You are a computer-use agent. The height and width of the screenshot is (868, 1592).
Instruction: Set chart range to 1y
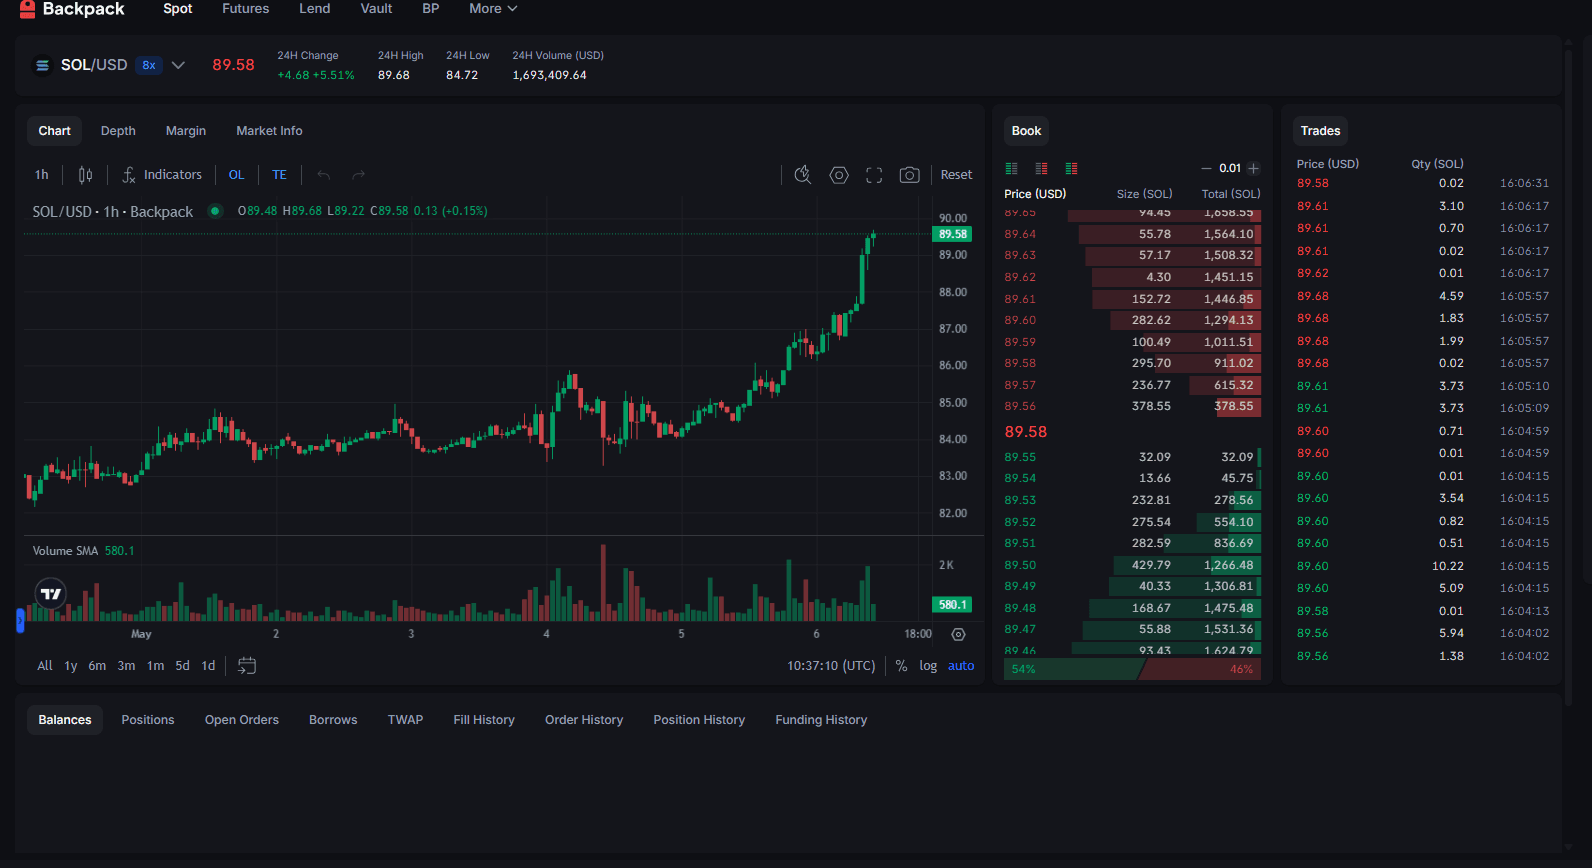coord(71,666)
